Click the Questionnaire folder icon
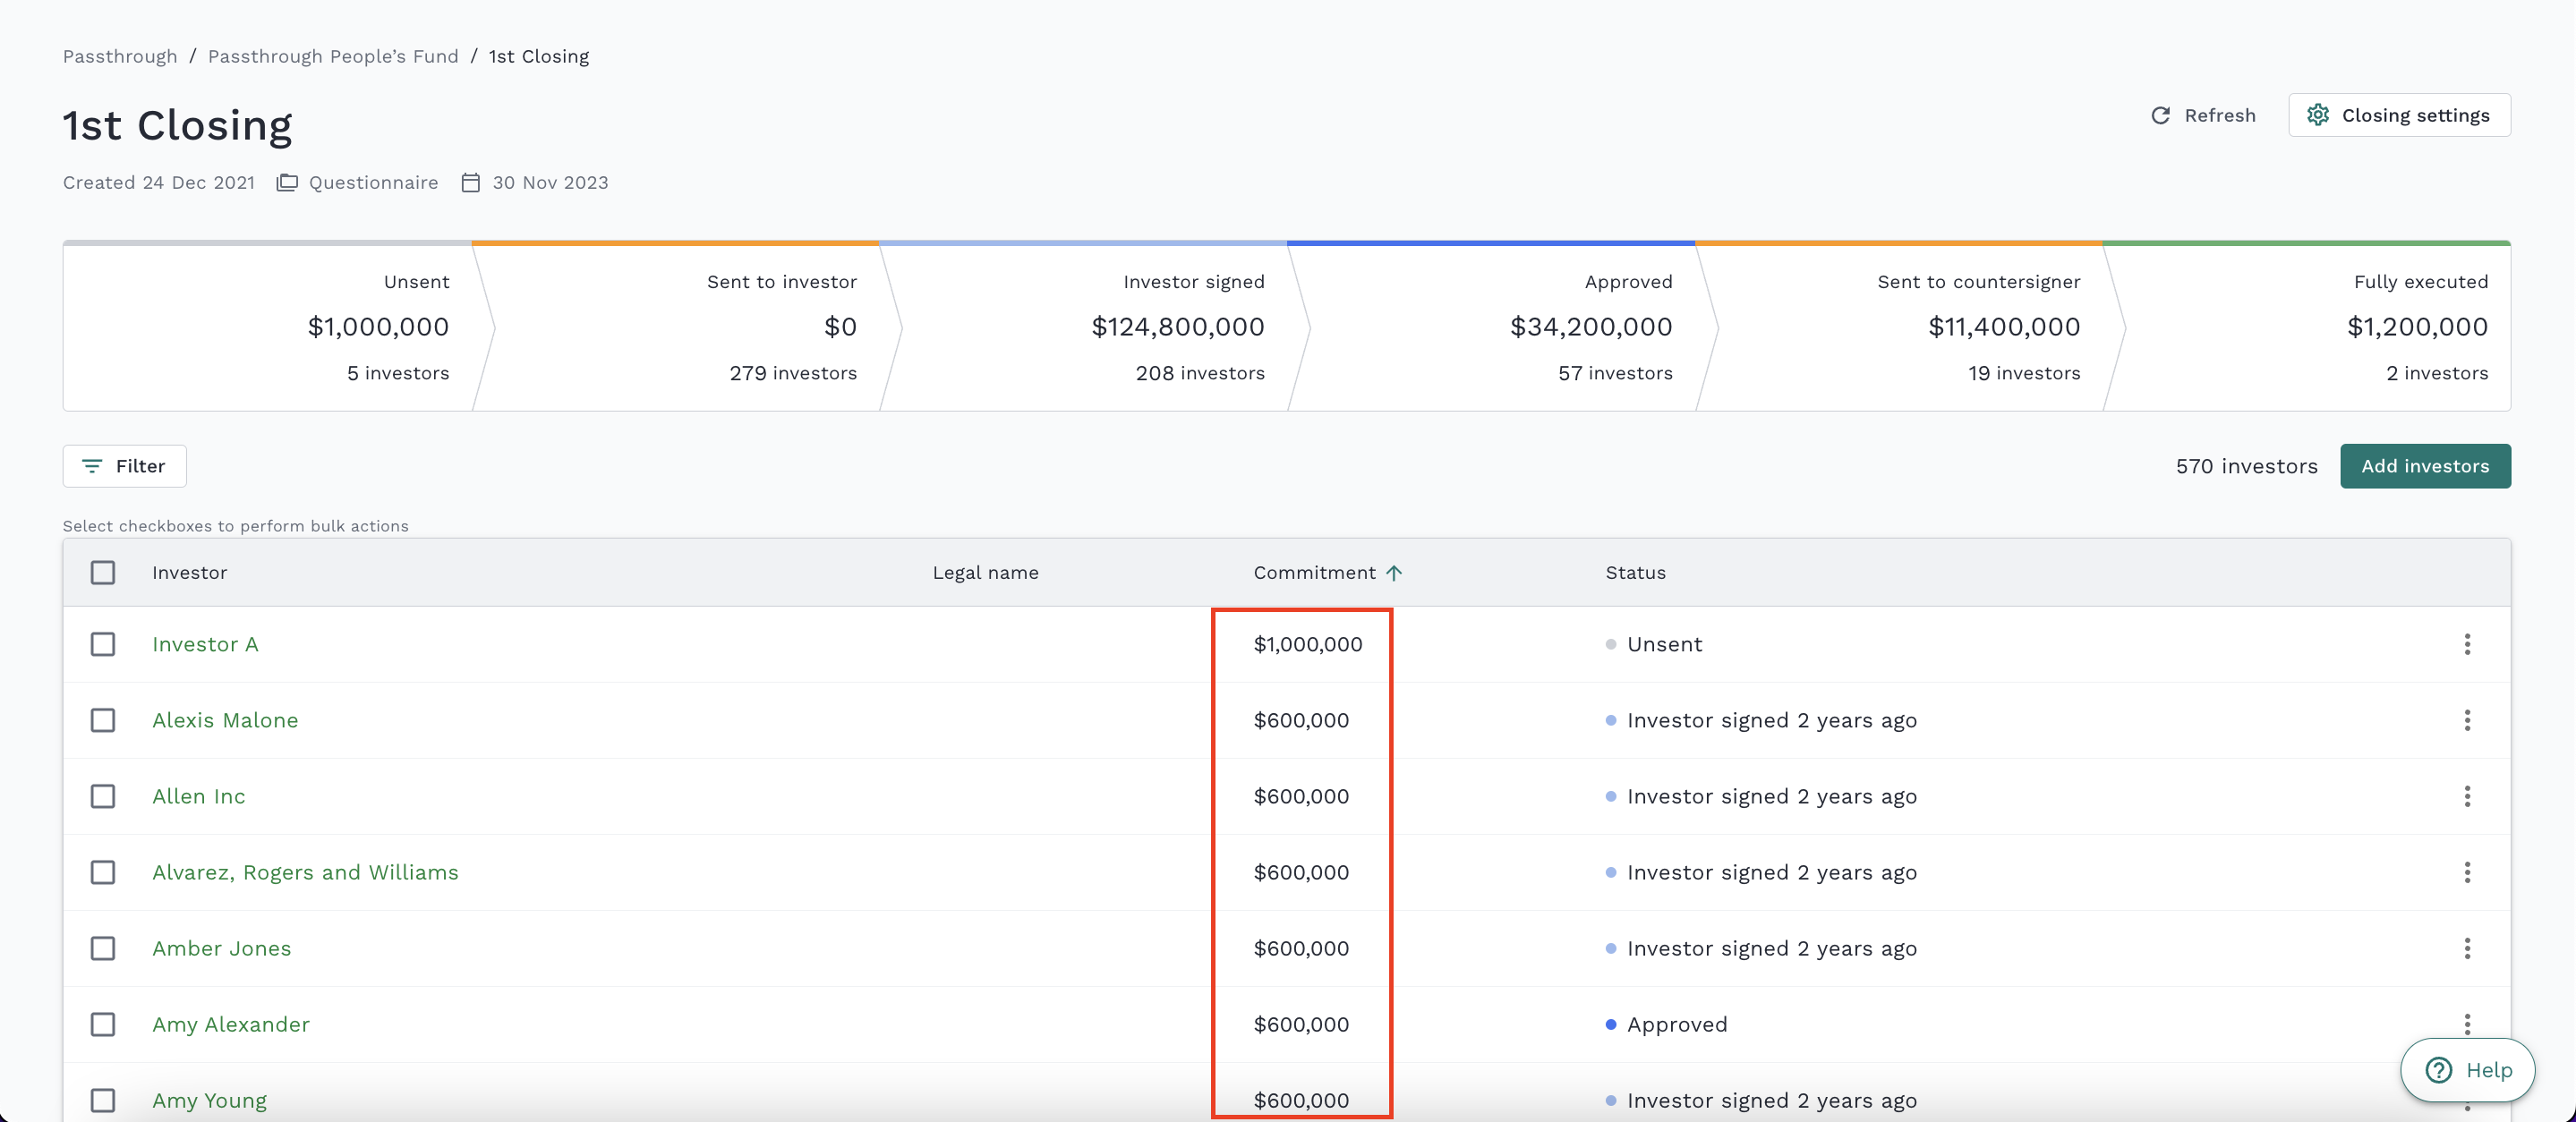This screenshot has width=2576, height=1122. [287, 183]
